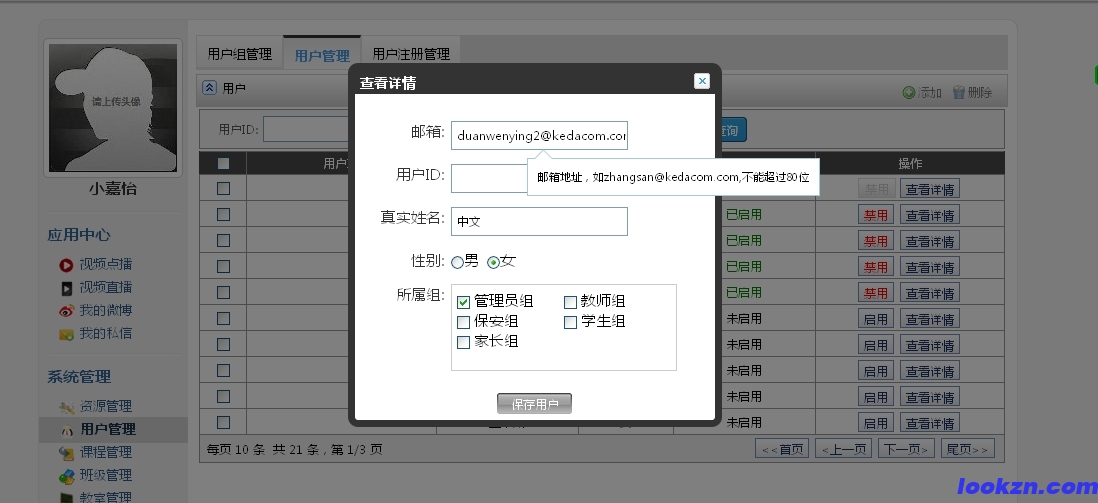The height and width of the screenshot is (503, 1098).
Task: Check the 教师组 group checkbox
Action: (570, 302)
